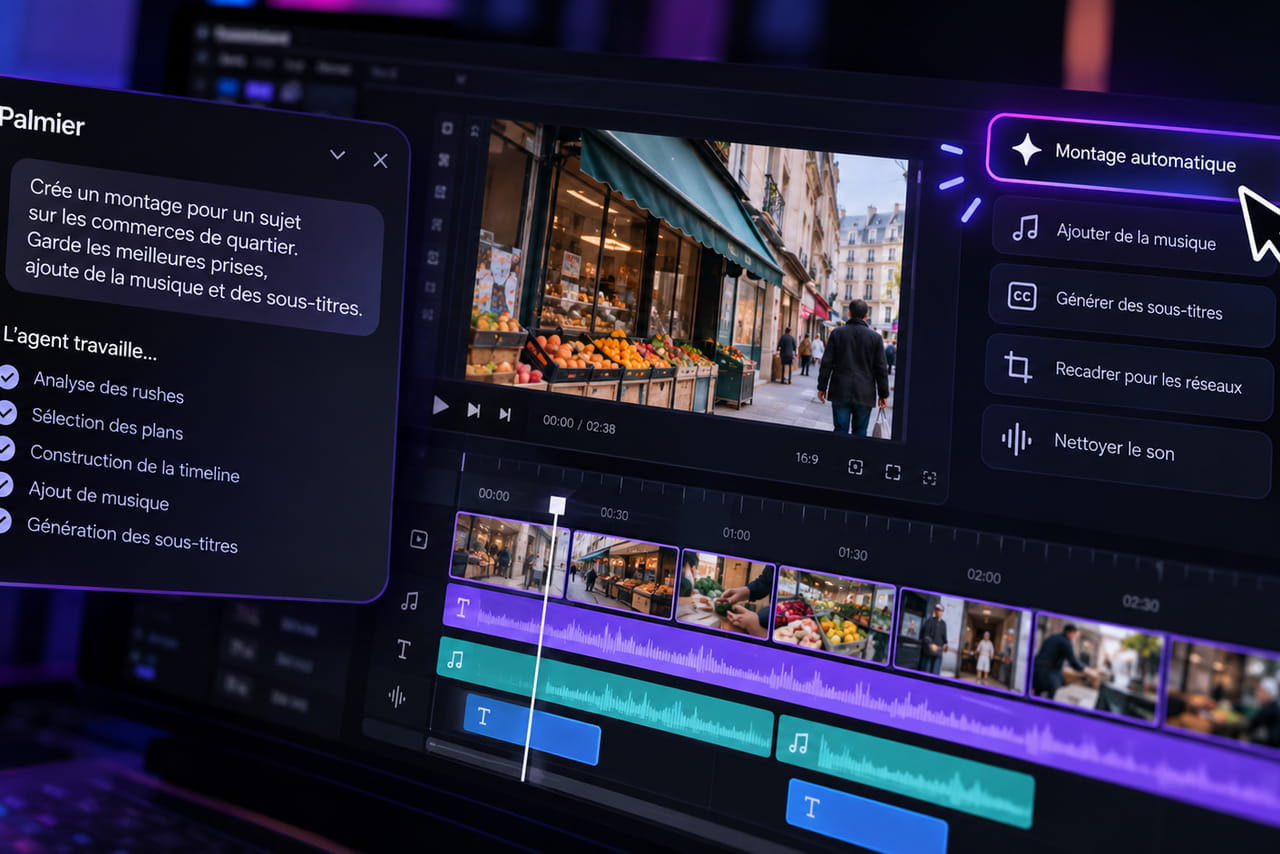
Task: Click the Play button under the preview
Action: (440, 406)
